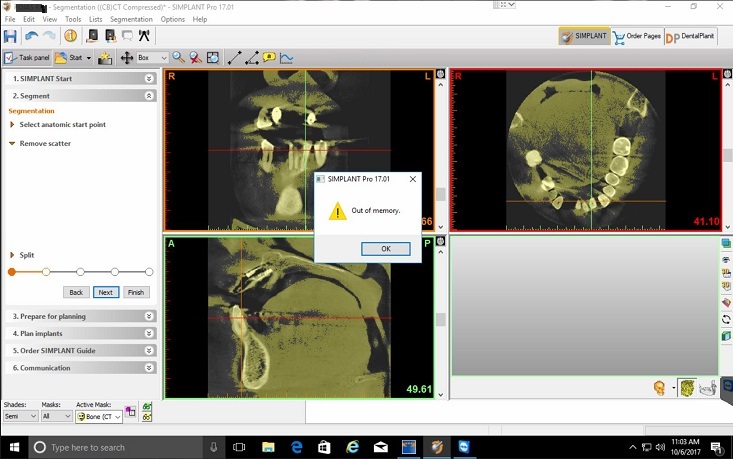Open the Segmentation menu
733x459 pixels.
tap(131, 19)
